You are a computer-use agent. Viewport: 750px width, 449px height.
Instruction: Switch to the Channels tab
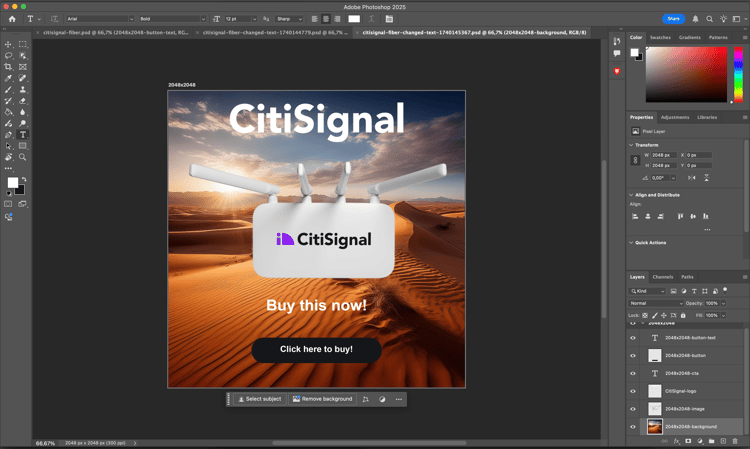pos(662,277)
